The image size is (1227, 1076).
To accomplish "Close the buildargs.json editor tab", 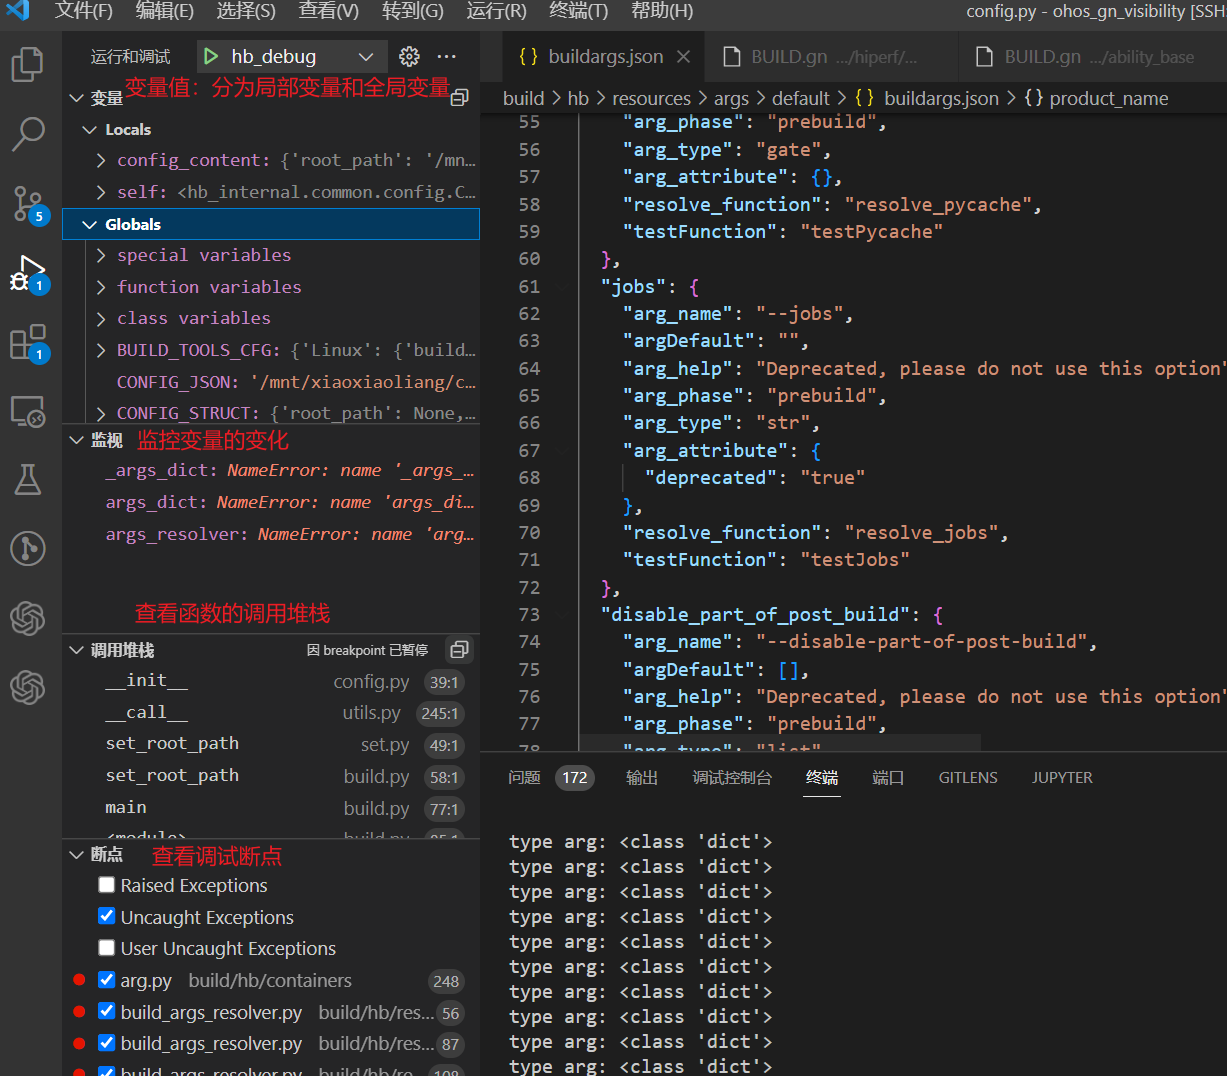I will 684,57.
